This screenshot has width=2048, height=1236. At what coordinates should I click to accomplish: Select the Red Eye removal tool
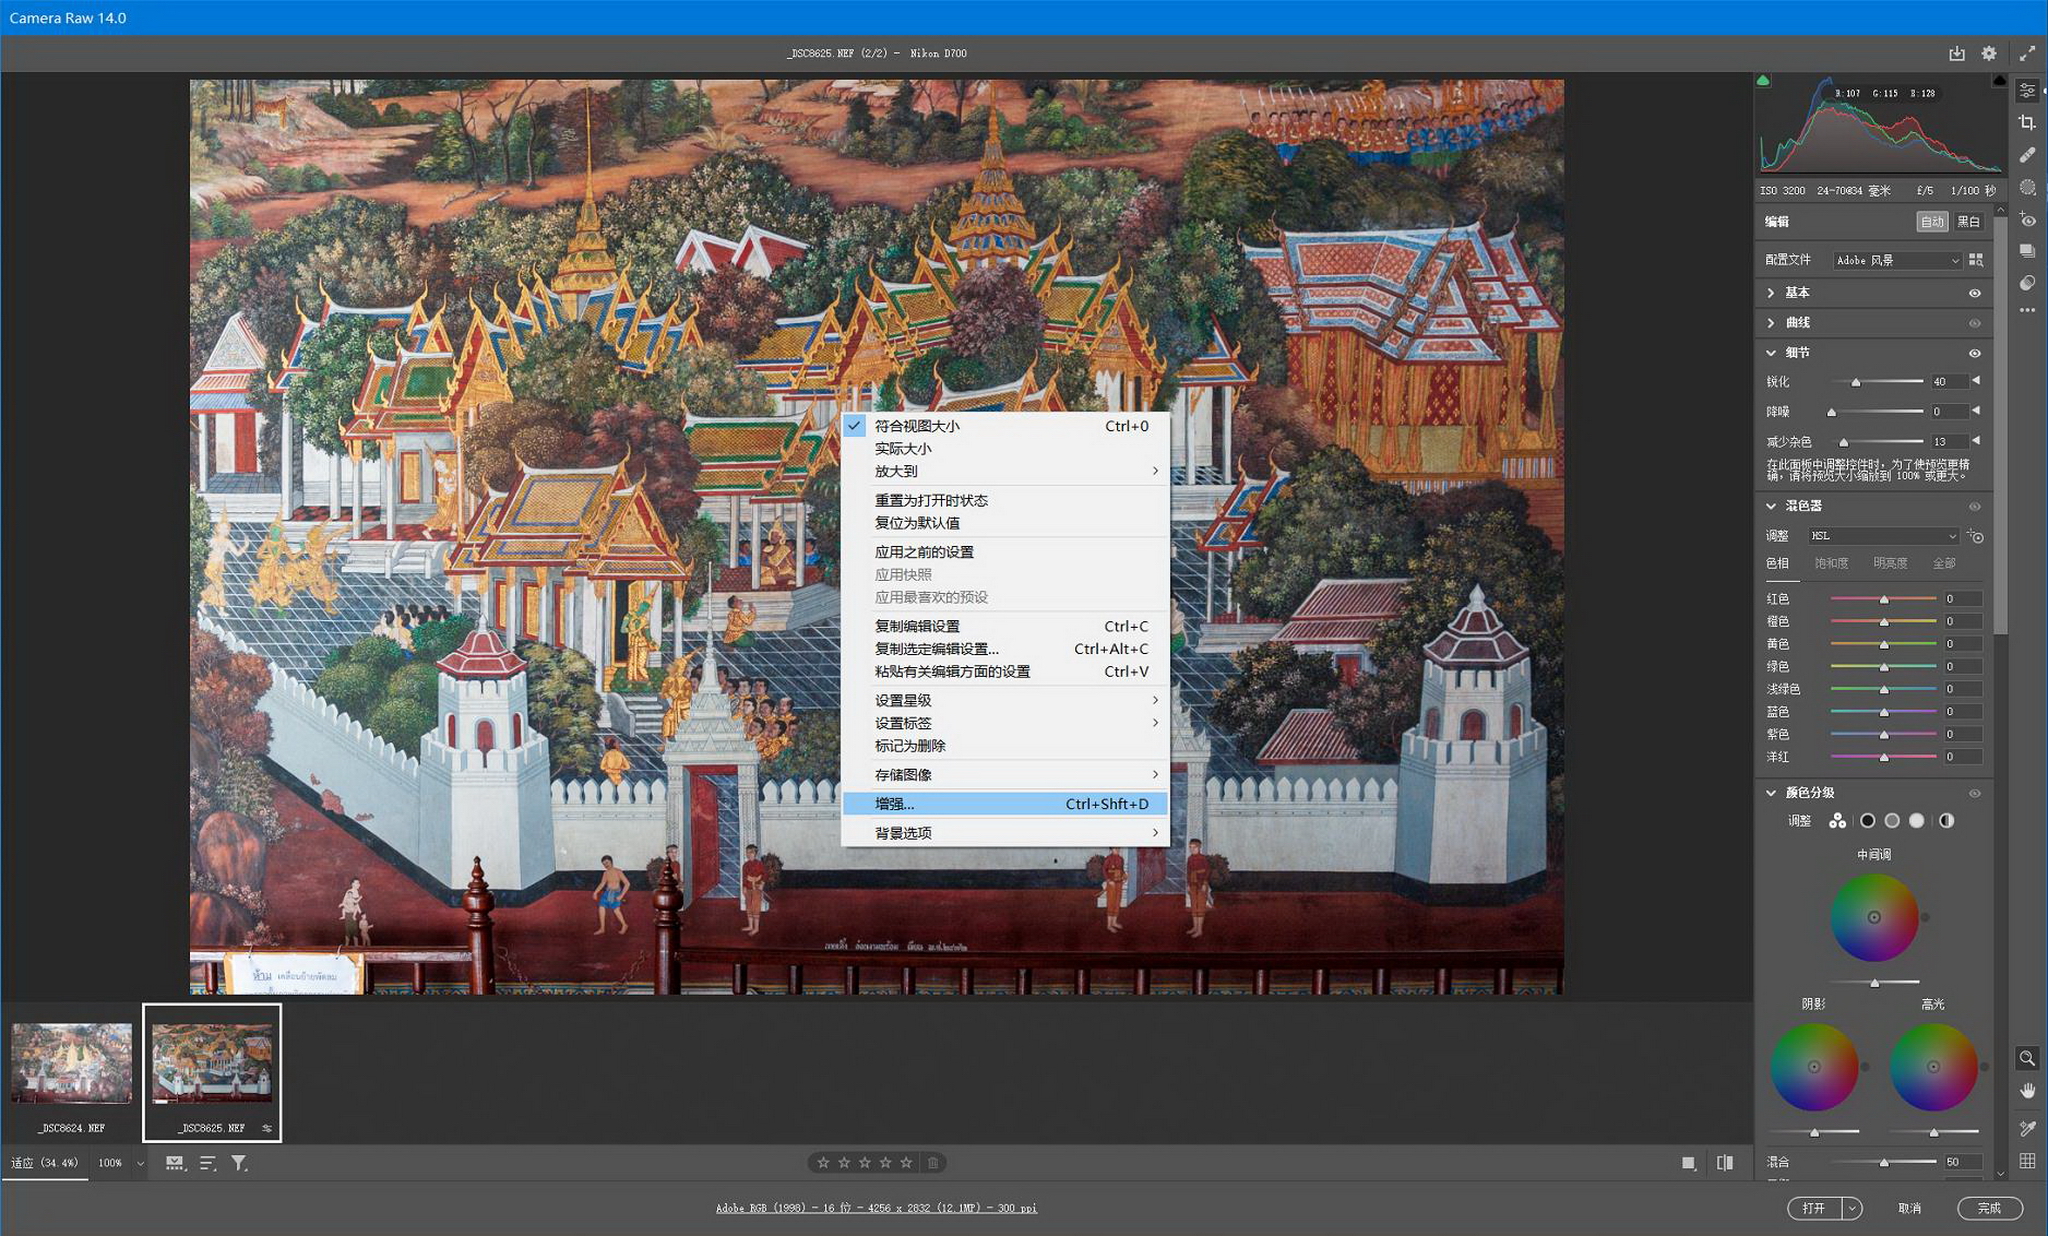pyautogui.click(x=2027, y=220)
